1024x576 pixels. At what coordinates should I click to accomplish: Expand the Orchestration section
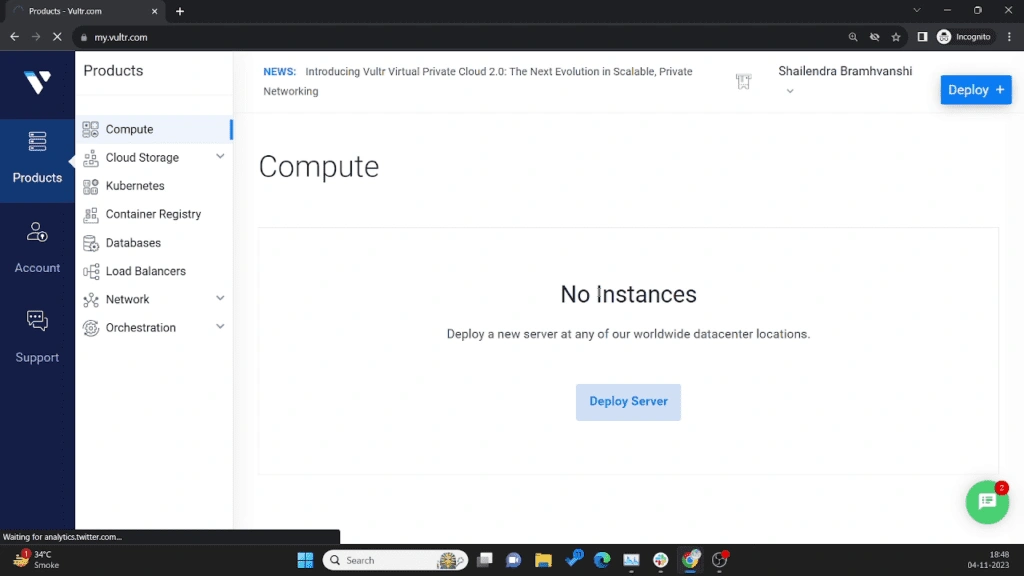[x=152, y=327]
